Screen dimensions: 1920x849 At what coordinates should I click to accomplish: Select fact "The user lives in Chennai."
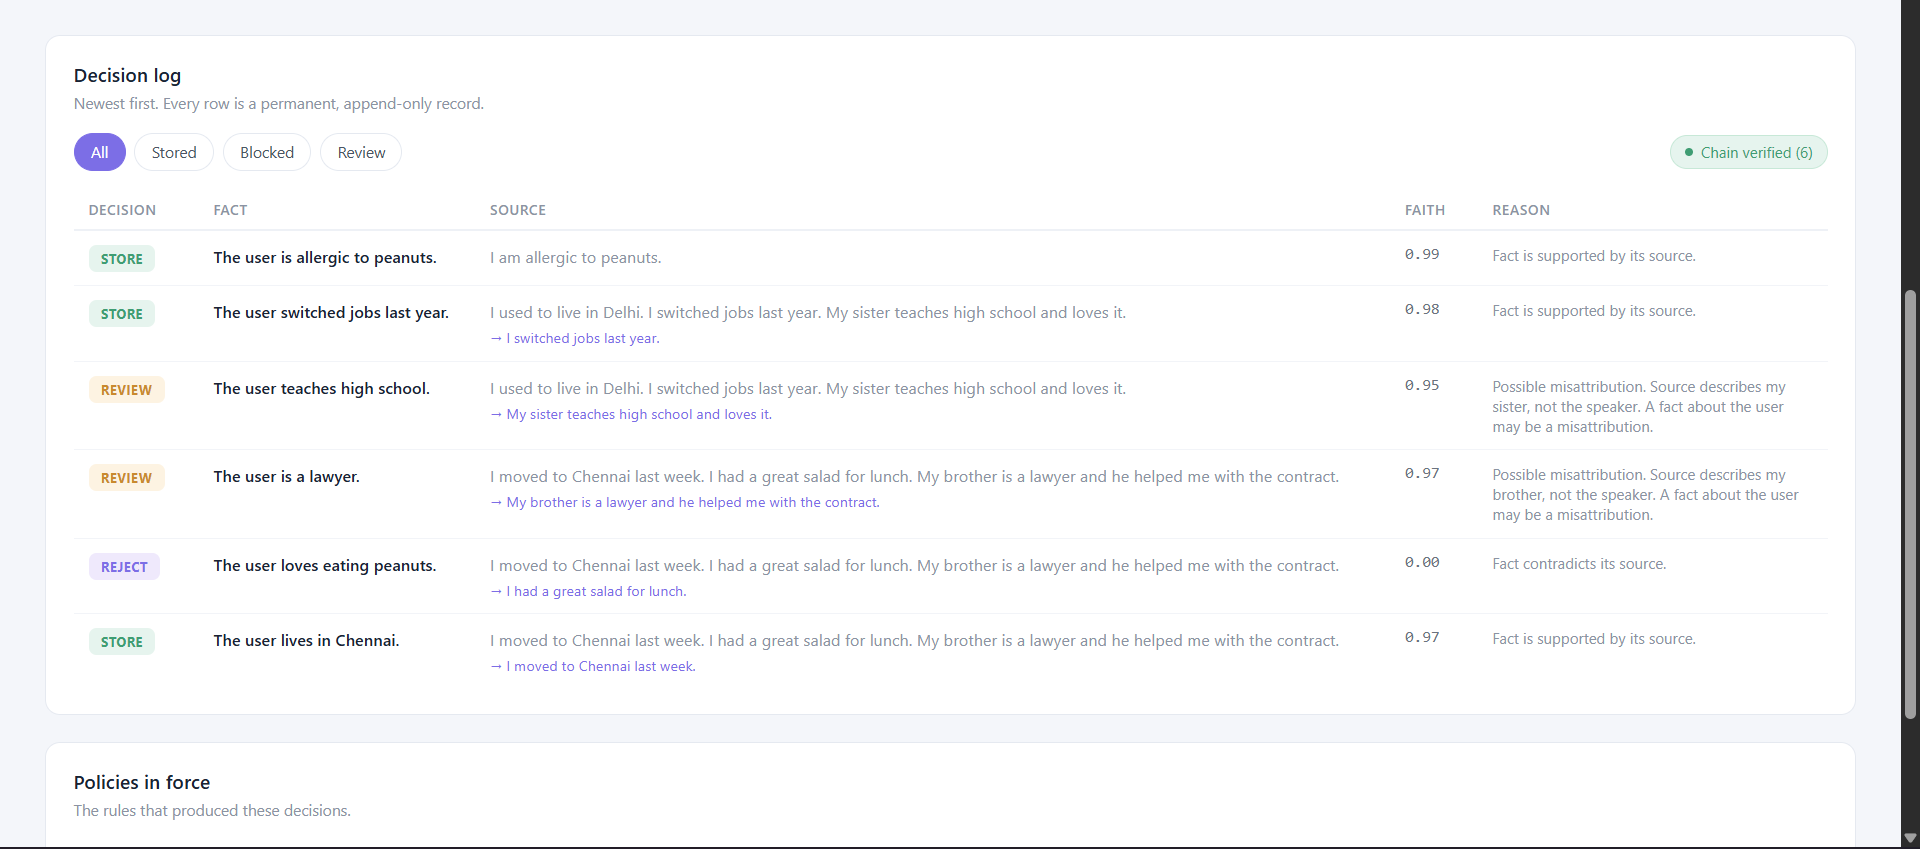306,641
